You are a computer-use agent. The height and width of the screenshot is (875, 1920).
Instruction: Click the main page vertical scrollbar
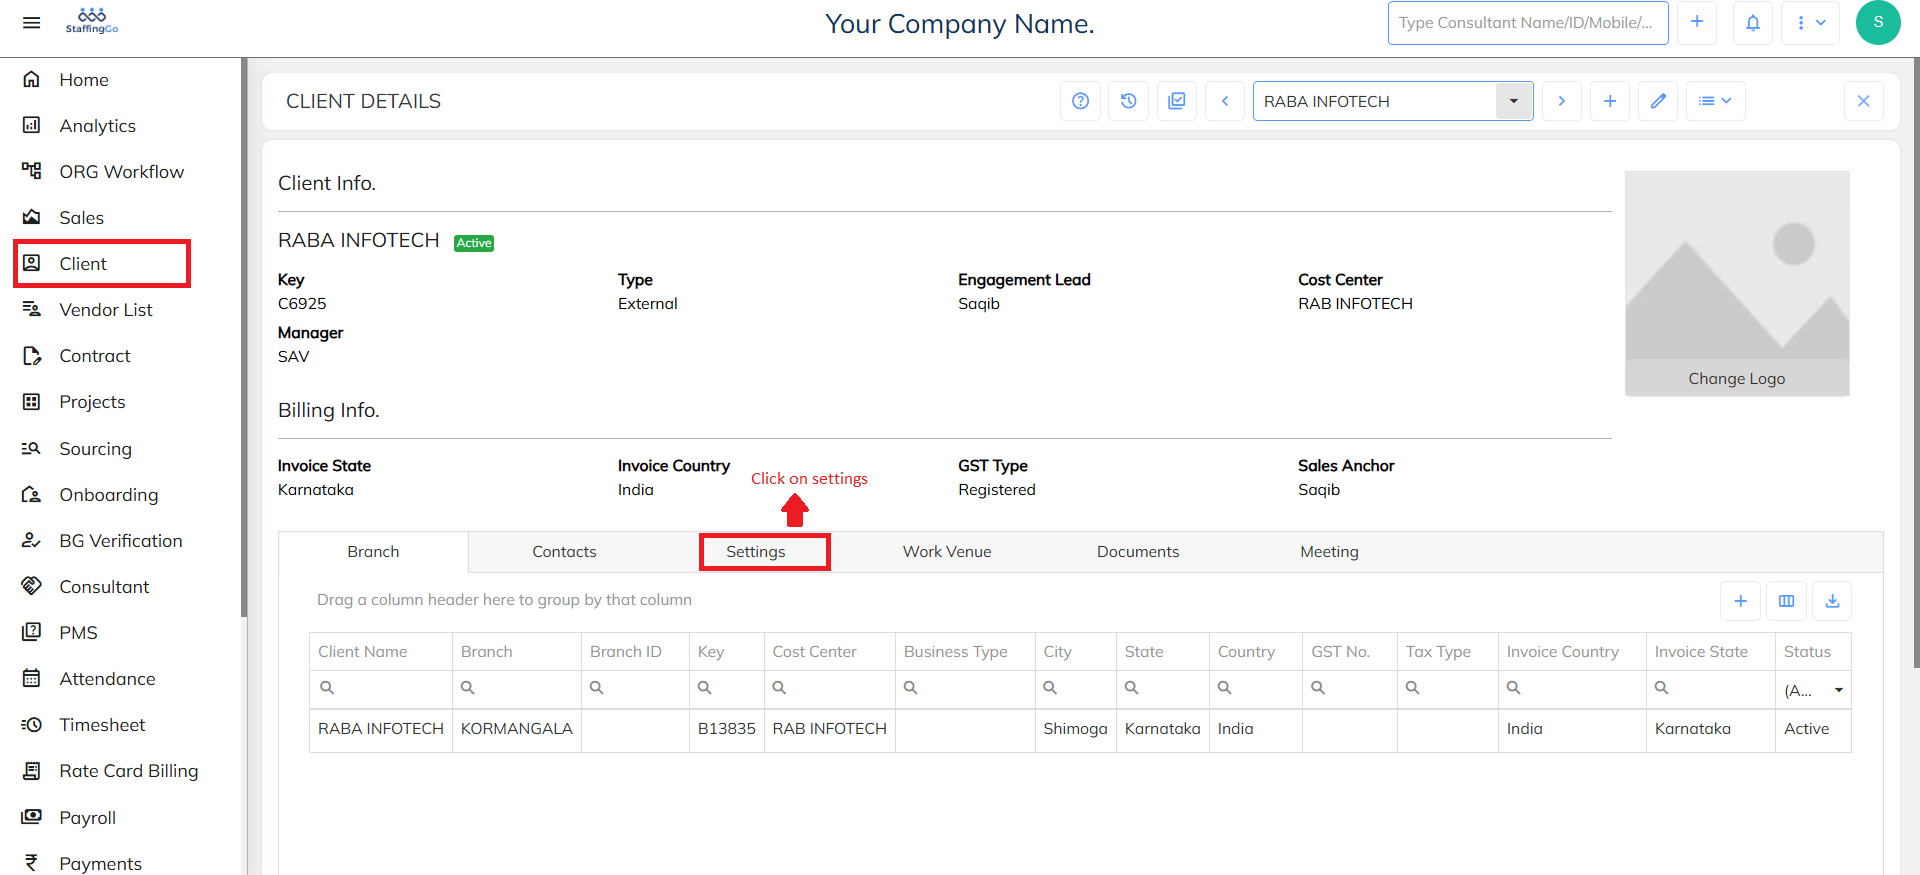coord(1916,362)
